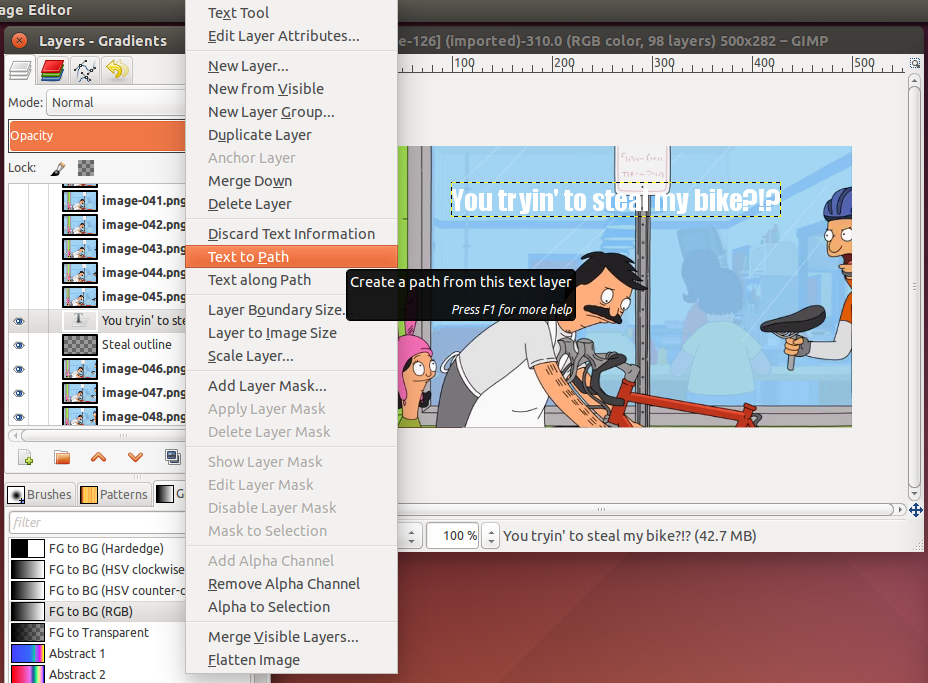Pick the Abstract 2 gradient swatch
928x683 pixels.
click(x=27, y=674)
